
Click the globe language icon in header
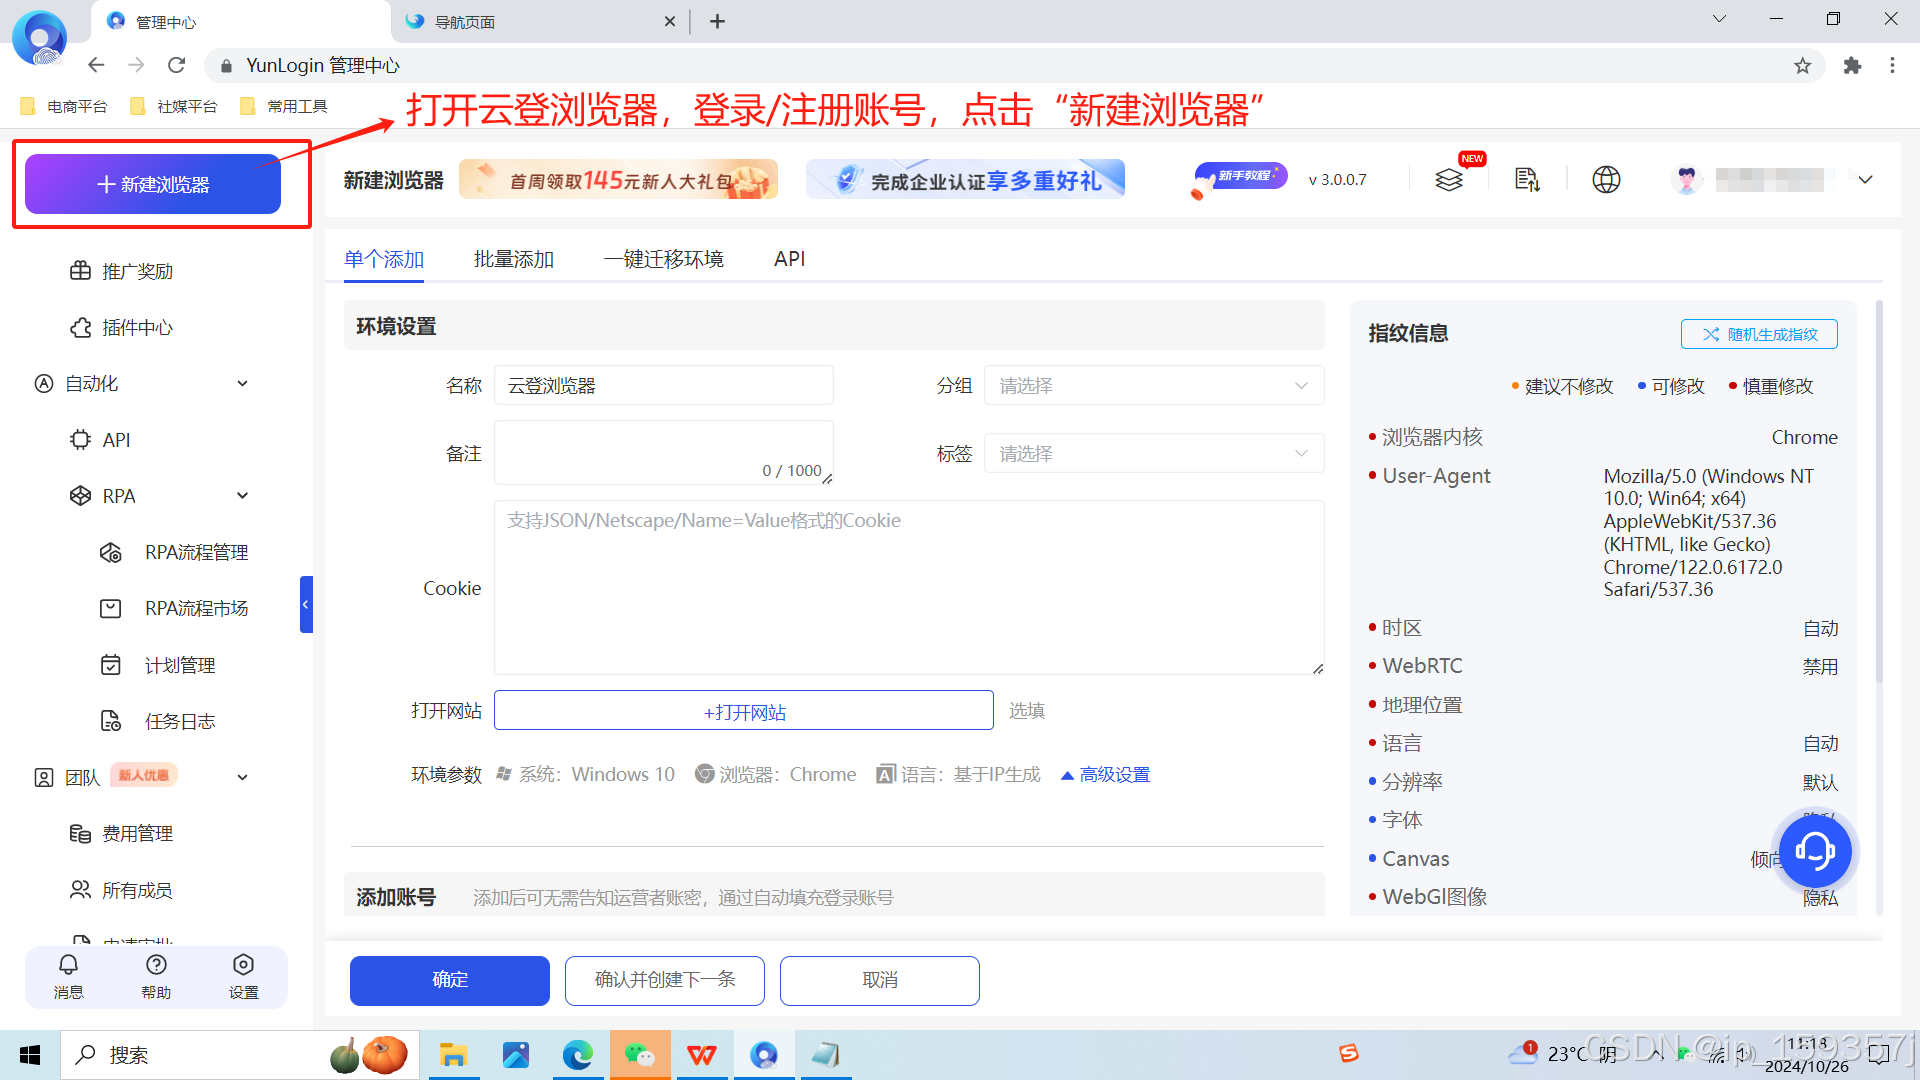[1606, 180]
